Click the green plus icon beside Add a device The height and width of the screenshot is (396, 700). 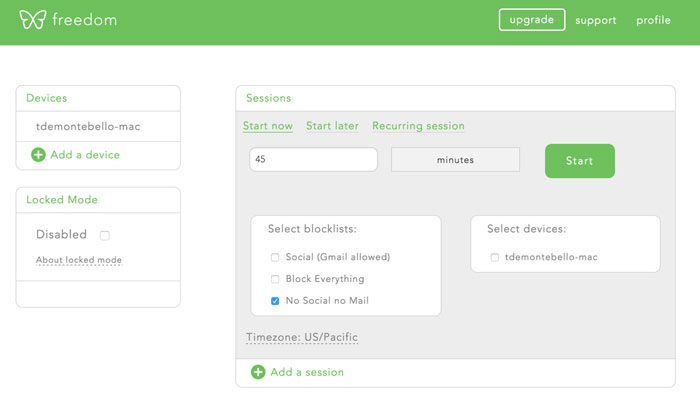38,155
